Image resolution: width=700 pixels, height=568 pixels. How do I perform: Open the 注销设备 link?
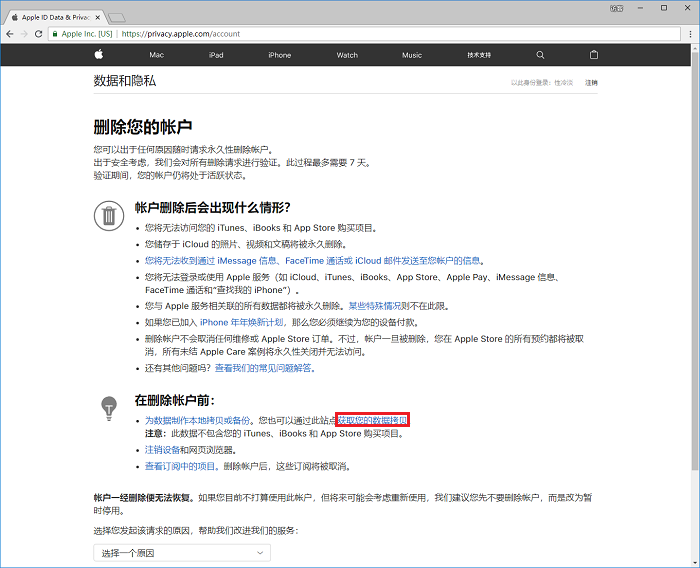coord(162,450)
